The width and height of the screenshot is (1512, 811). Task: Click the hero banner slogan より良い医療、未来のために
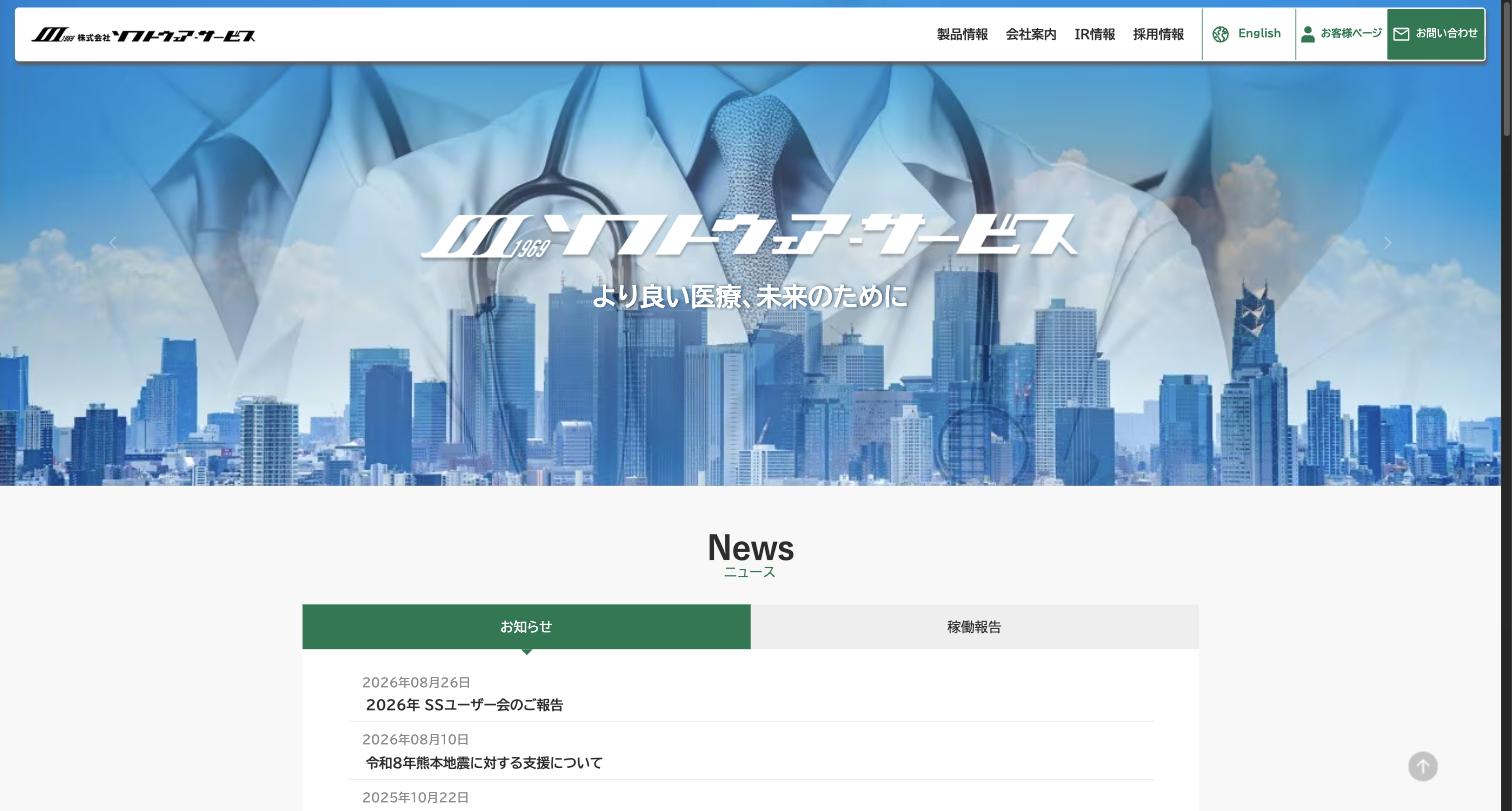[x=750, y=297]
